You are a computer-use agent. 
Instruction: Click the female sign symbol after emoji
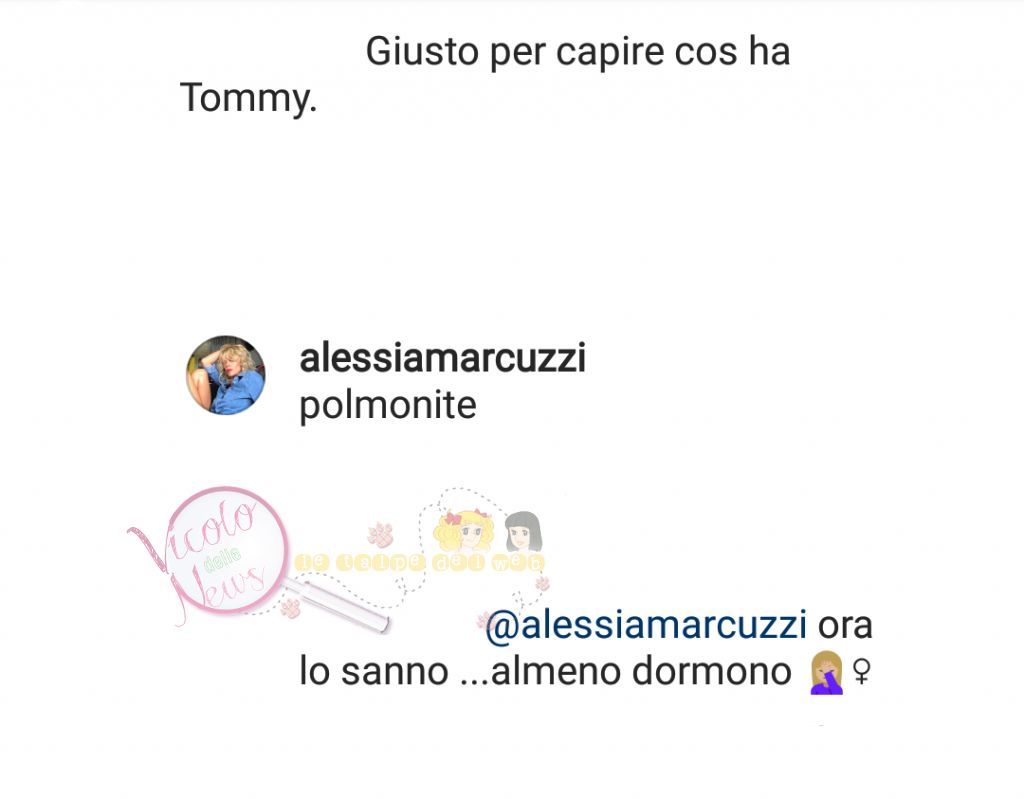862,672
